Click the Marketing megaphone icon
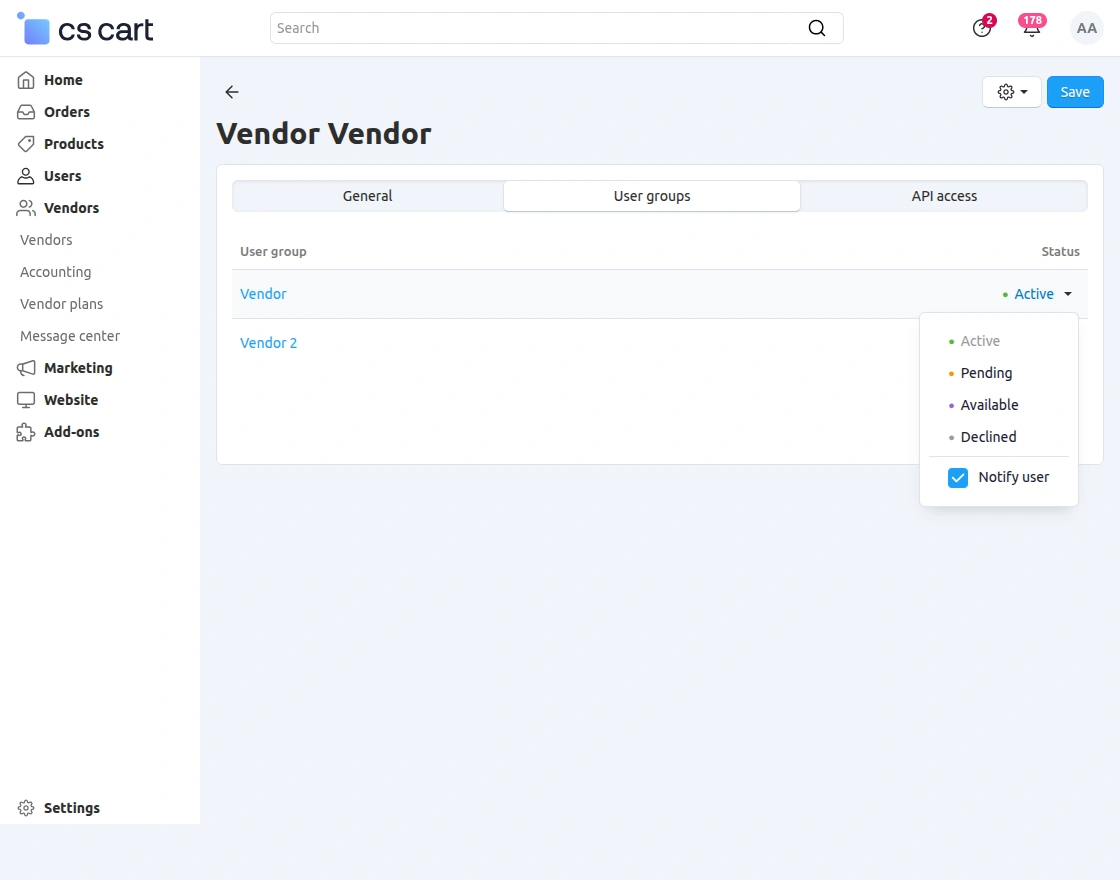The image size is (1120, 880). 26,368
